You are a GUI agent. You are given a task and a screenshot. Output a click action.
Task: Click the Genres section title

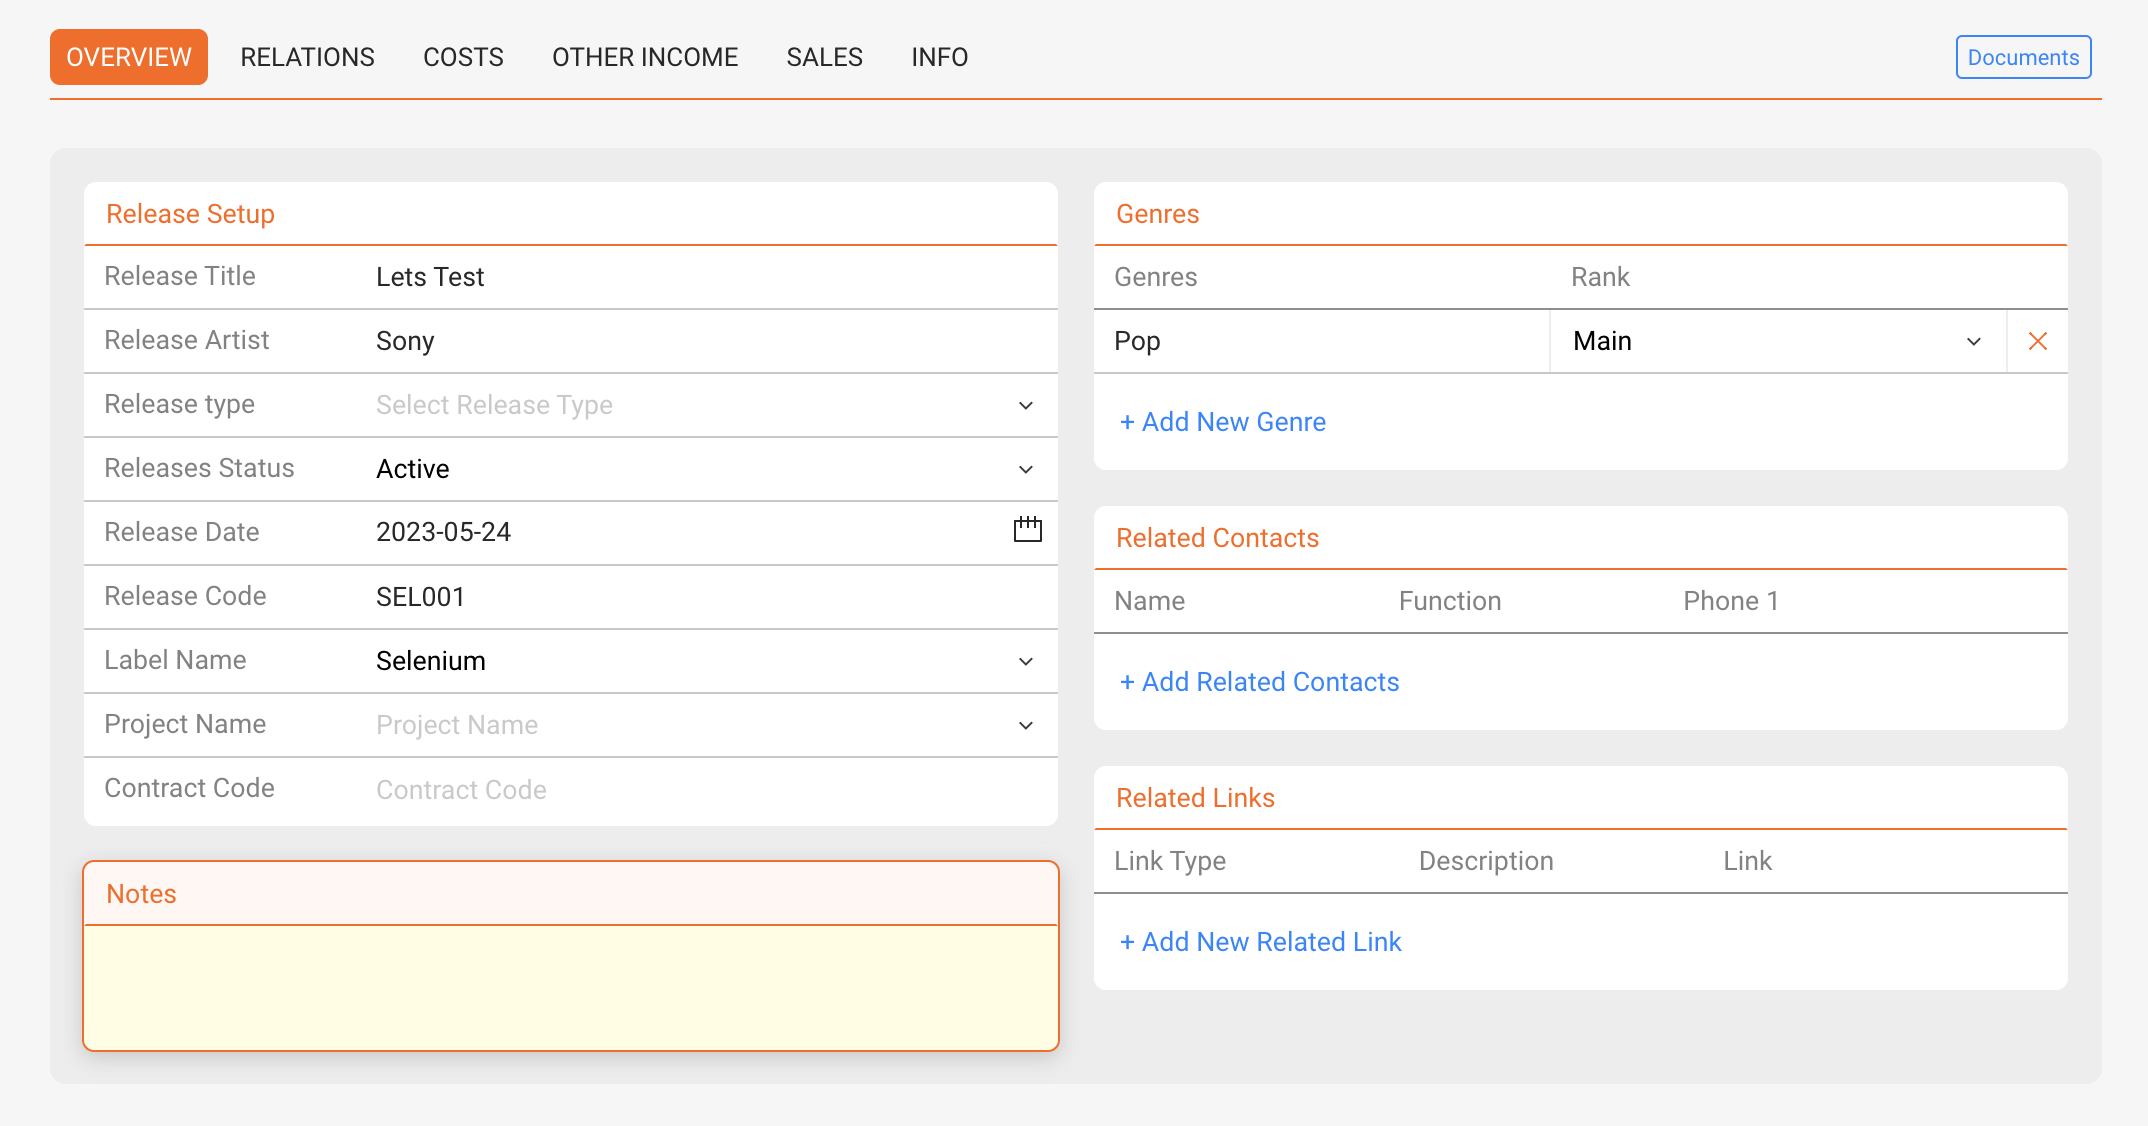[1157, 214]
